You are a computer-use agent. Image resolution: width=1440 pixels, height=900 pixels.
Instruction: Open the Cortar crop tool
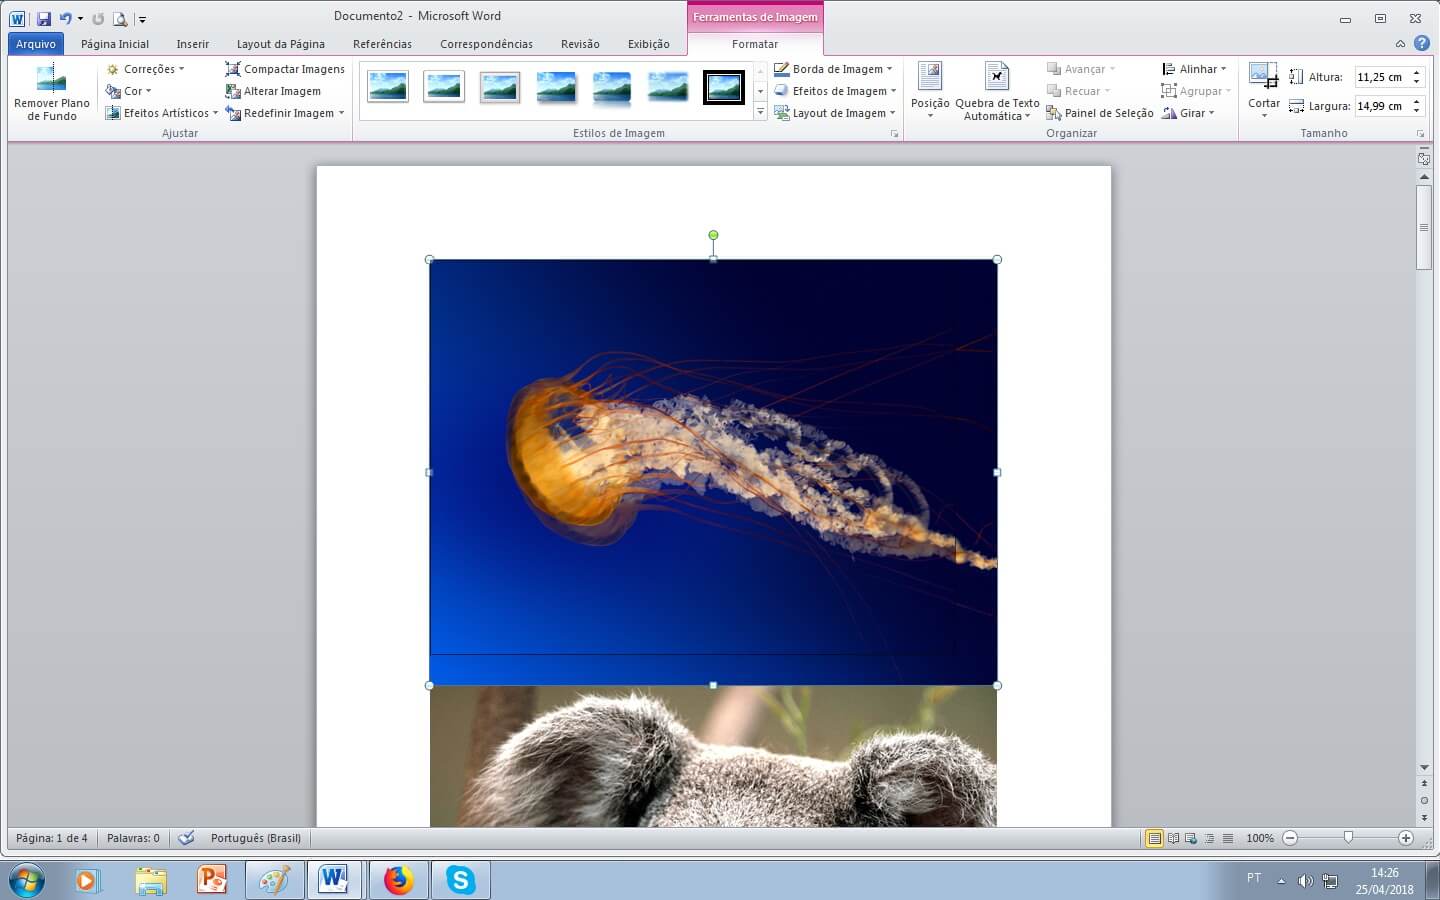1263,77
